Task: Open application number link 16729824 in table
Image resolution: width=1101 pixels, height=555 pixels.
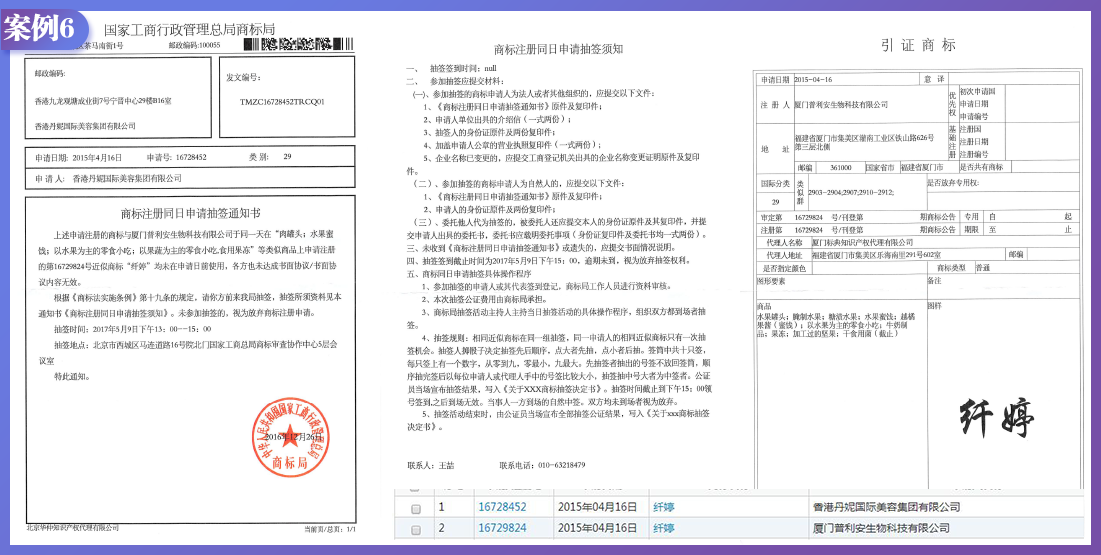Action: (502, 528)
